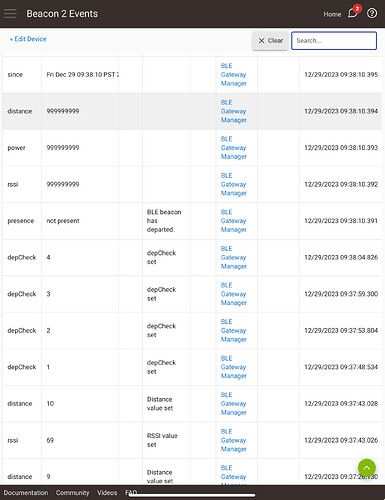This screenshot has height=500, width=385.
Task: Select the 'not present' presence value cell
Action: [63, 221]
